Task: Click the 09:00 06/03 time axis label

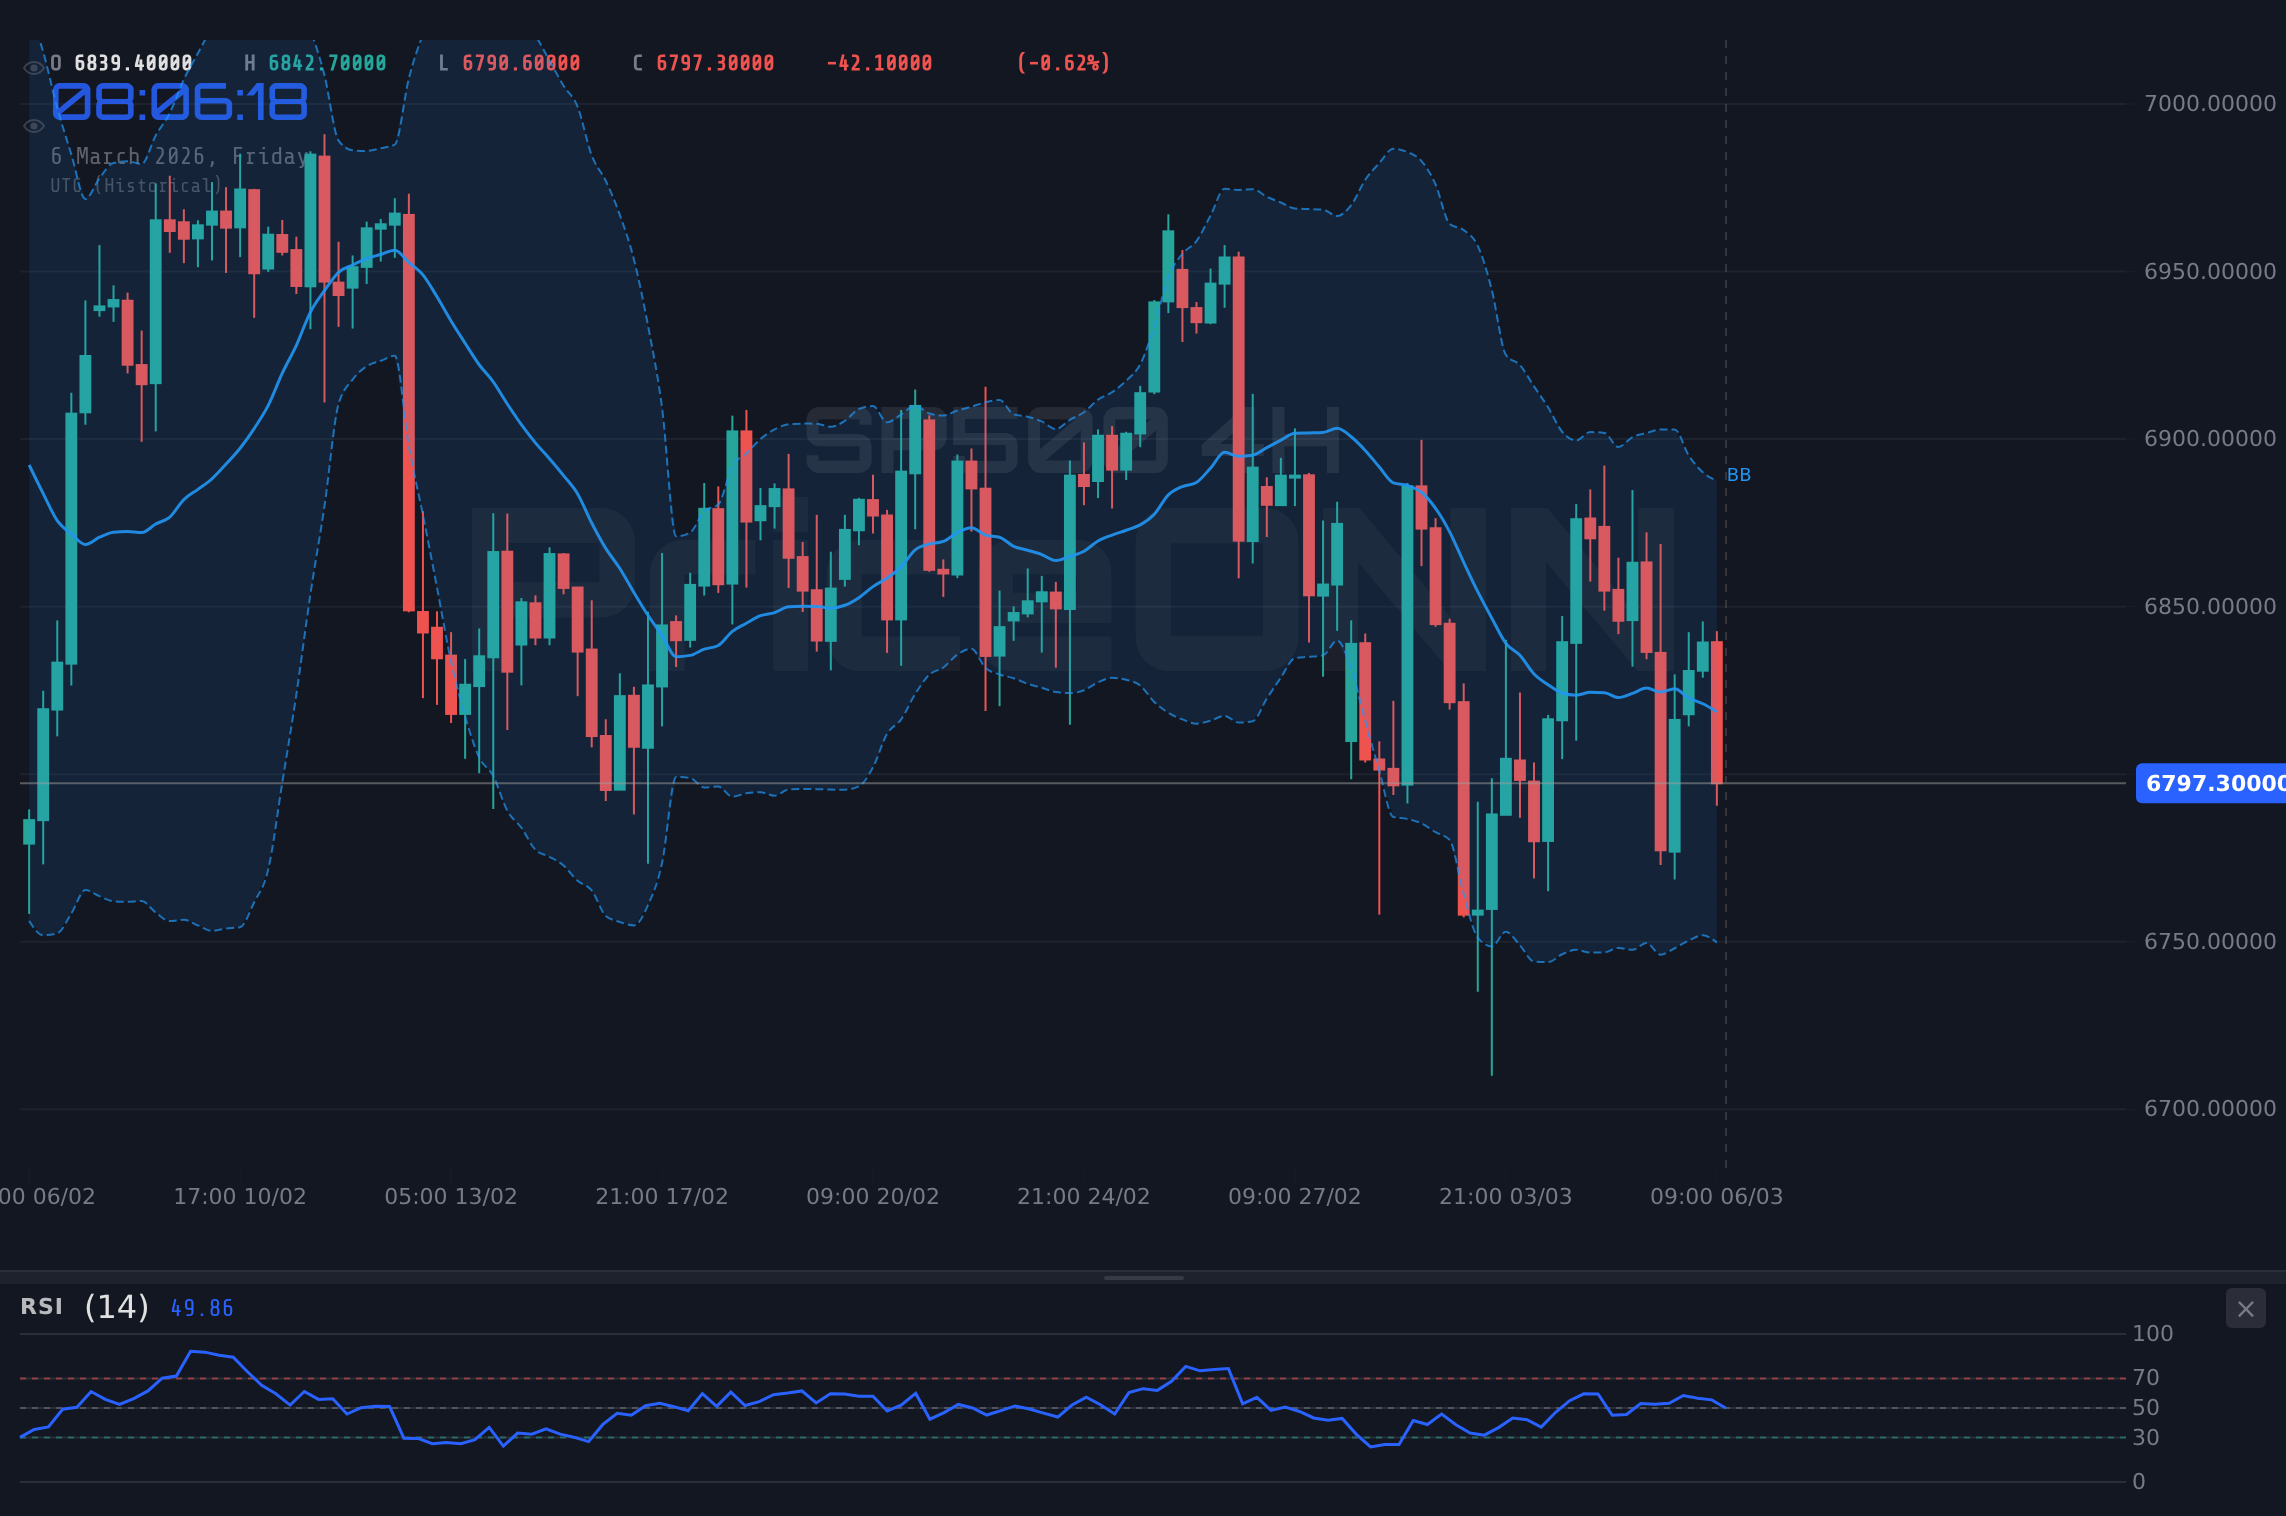Action: coord(1717,1196)
